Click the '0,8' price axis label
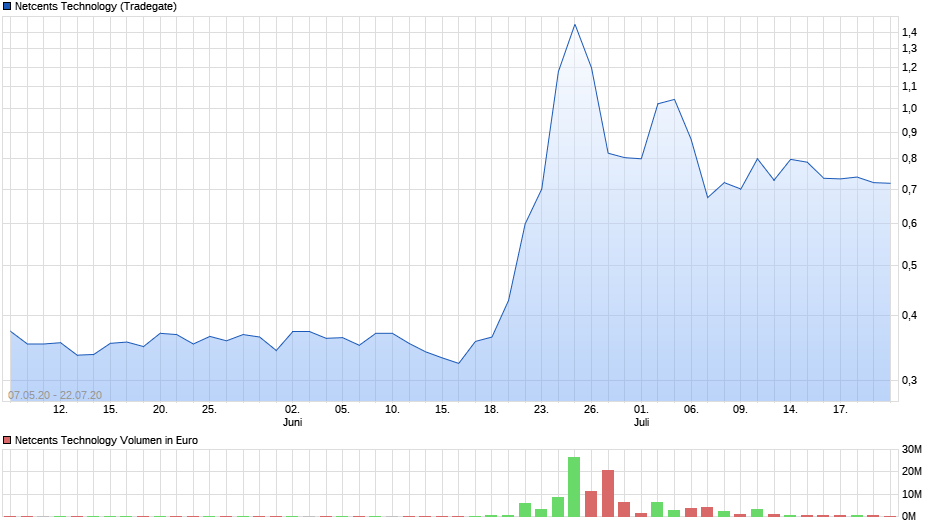The width and height of the screenshot is (940, 526). [909, 159]
